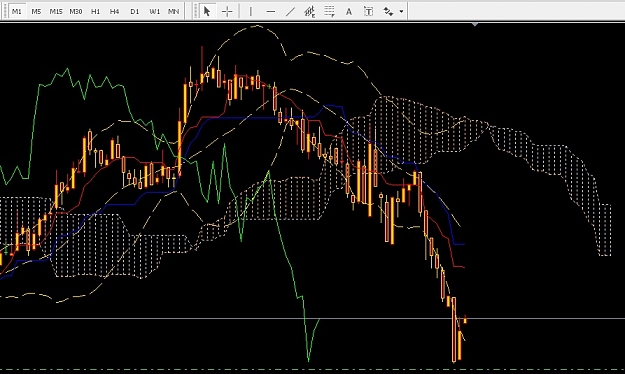Switch chart to M30 timeframe
This screenshot has height=374, width=625.
(76, 11)
